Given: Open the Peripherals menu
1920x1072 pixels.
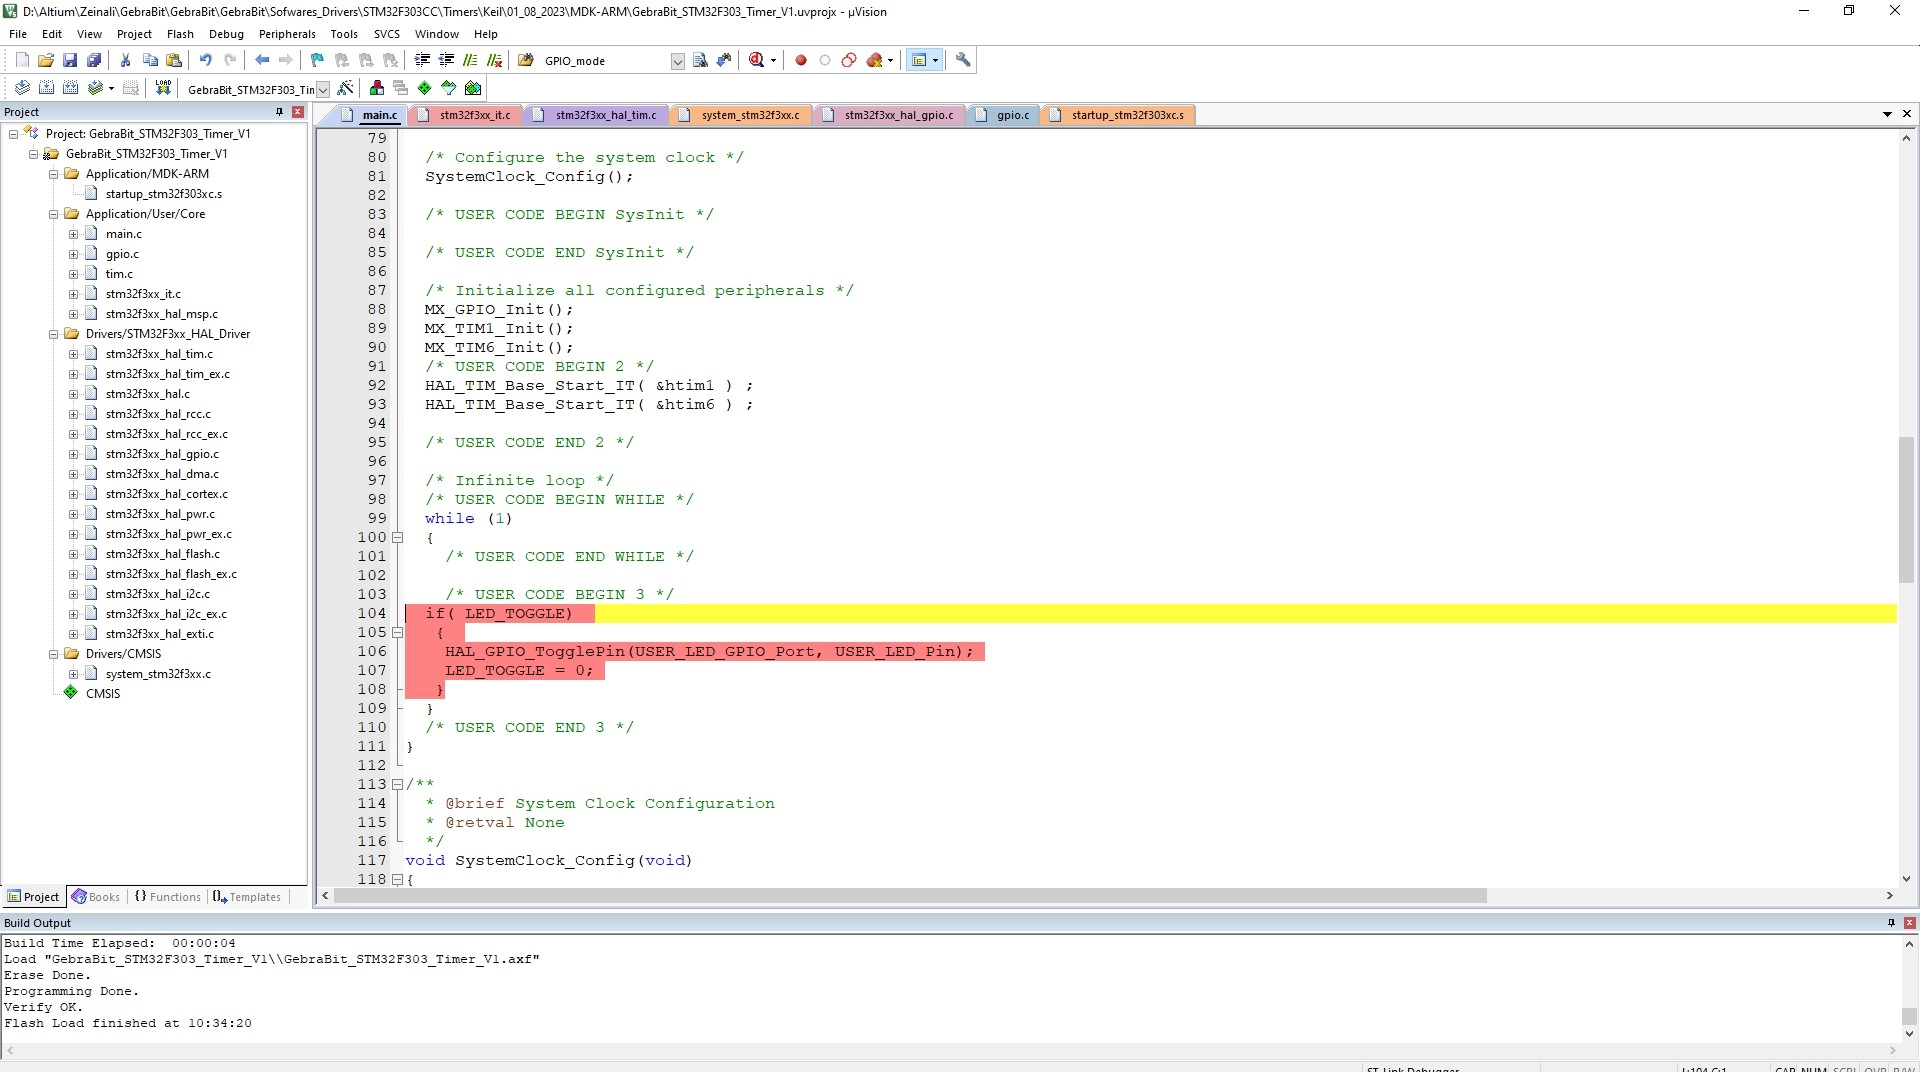Looking at the screenshot, I should click(x=287, y=33).
